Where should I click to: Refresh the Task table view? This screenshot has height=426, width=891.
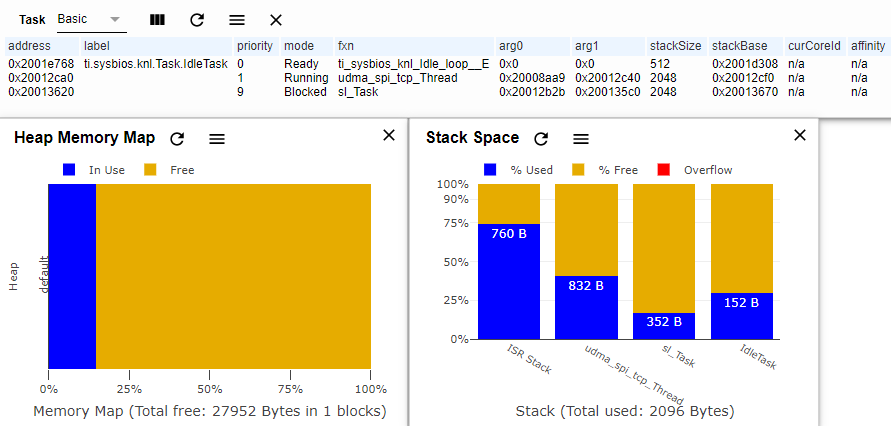(x=197, y=20)
